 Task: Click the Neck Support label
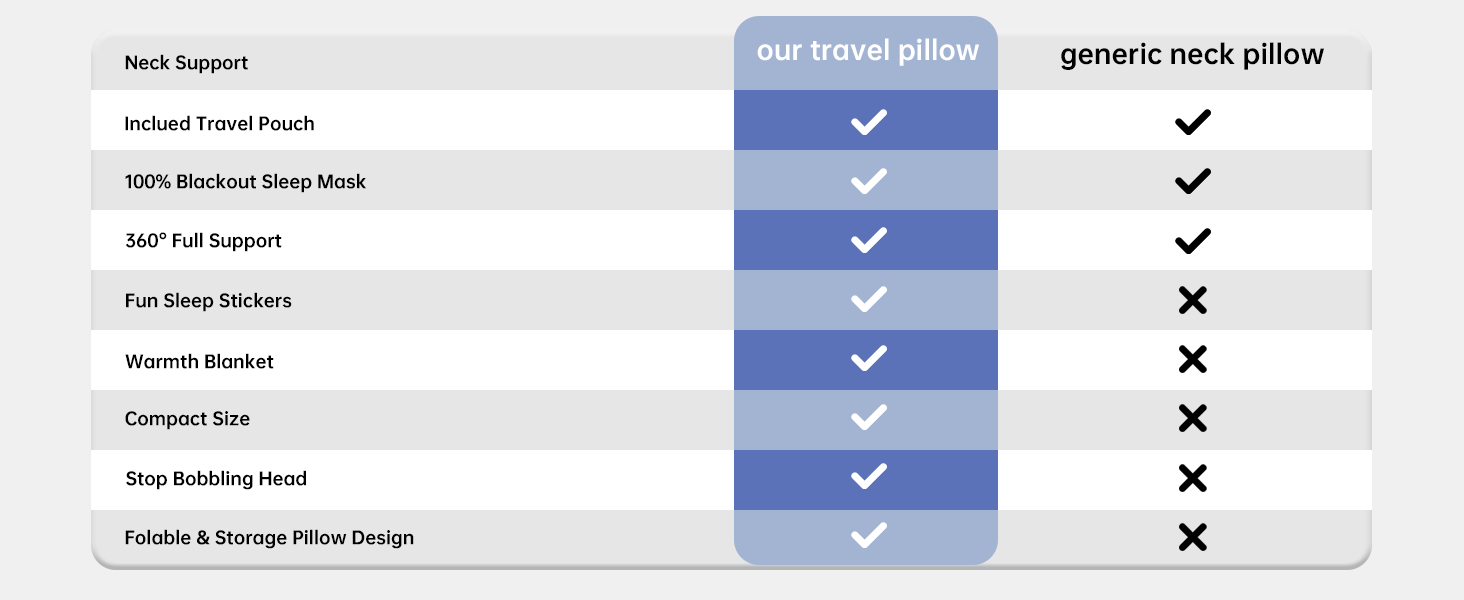[186, 63]
